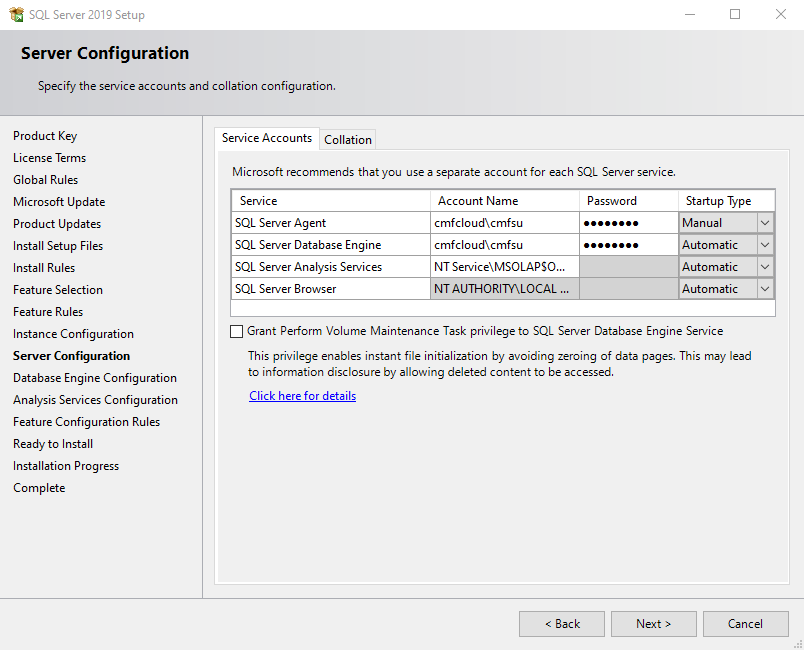Expand Startup Type for SQL Server Database Engine
The image size is (804, 650).
pos(765,245)
